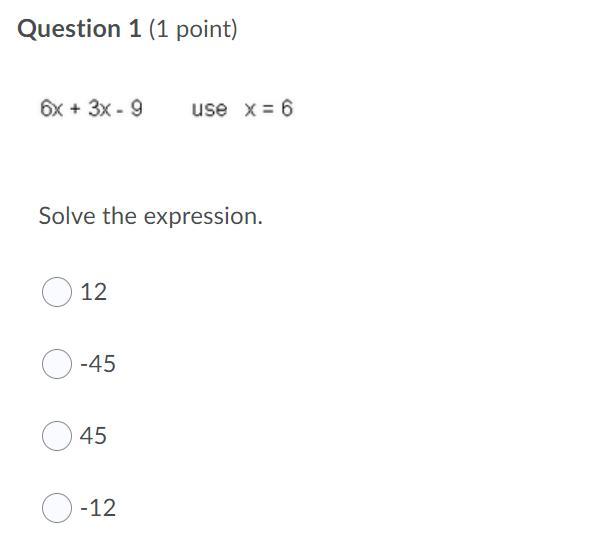The image size is (615, 557).
Task: Click the (1 point) text in heading
Action: coord(193,30)
